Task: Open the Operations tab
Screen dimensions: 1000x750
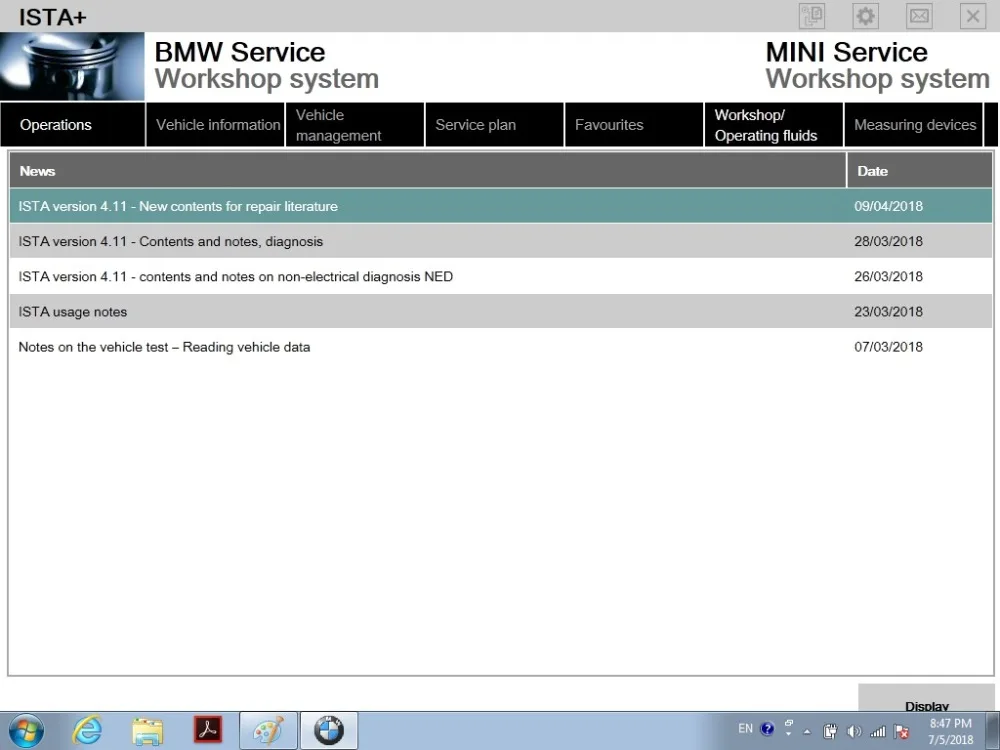Action: pyautogui.click(x=73, y=124)
